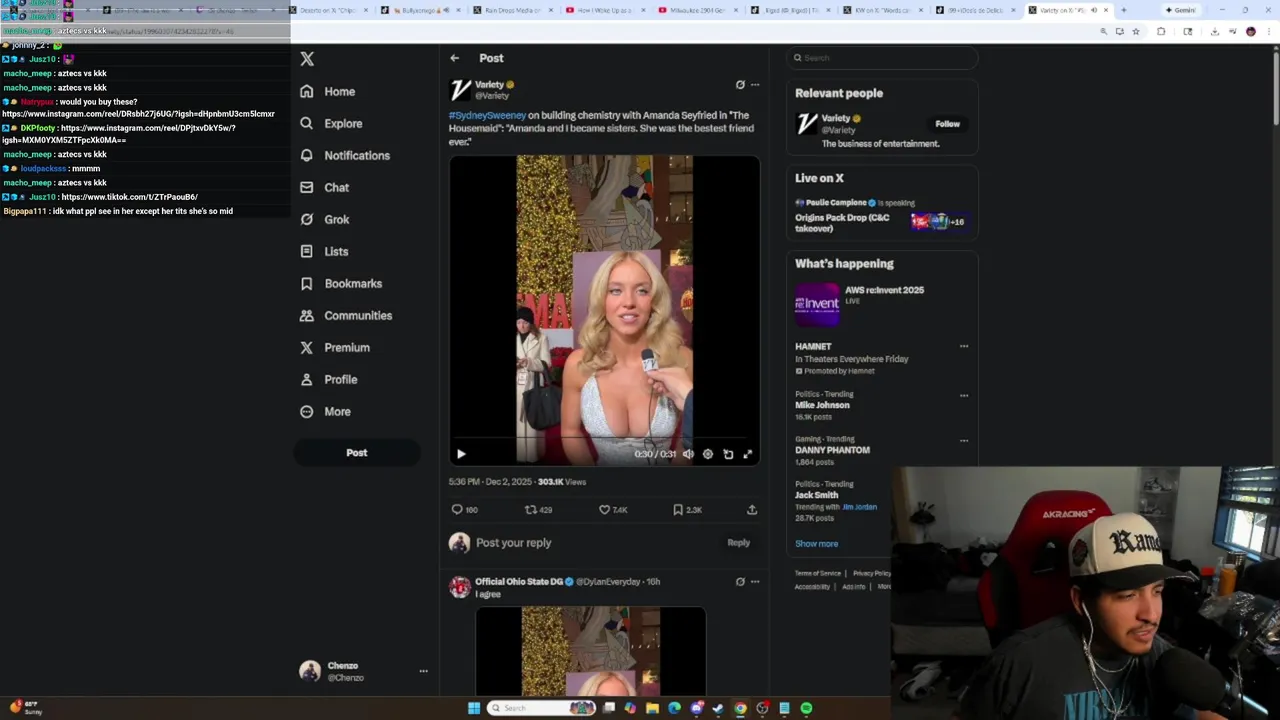The width and height of the screenshot is (1280, 720).
Task: Click the blue Post button in the sidebar
Action: click(x=357, y=453)
